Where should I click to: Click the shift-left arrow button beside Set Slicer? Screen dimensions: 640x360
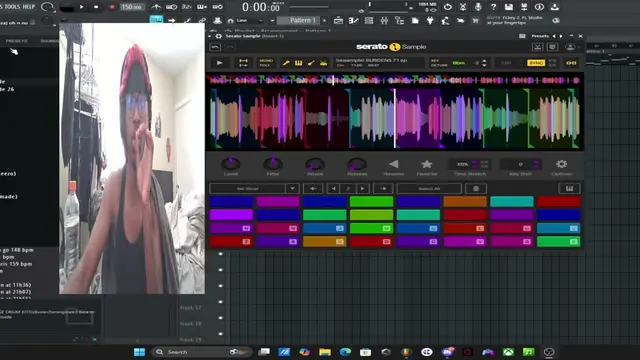tap(313, 189)
